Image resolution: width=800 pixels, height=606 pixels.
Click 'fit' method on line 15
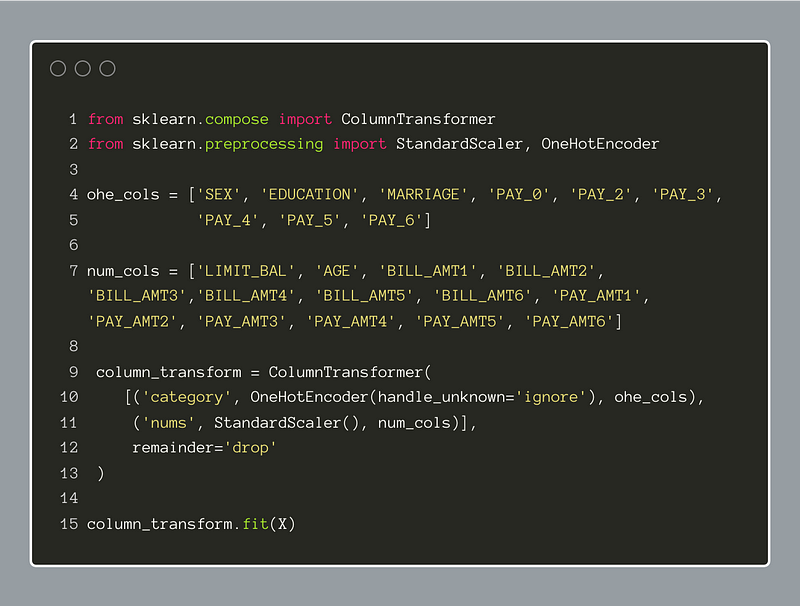(x=255, y=524)
